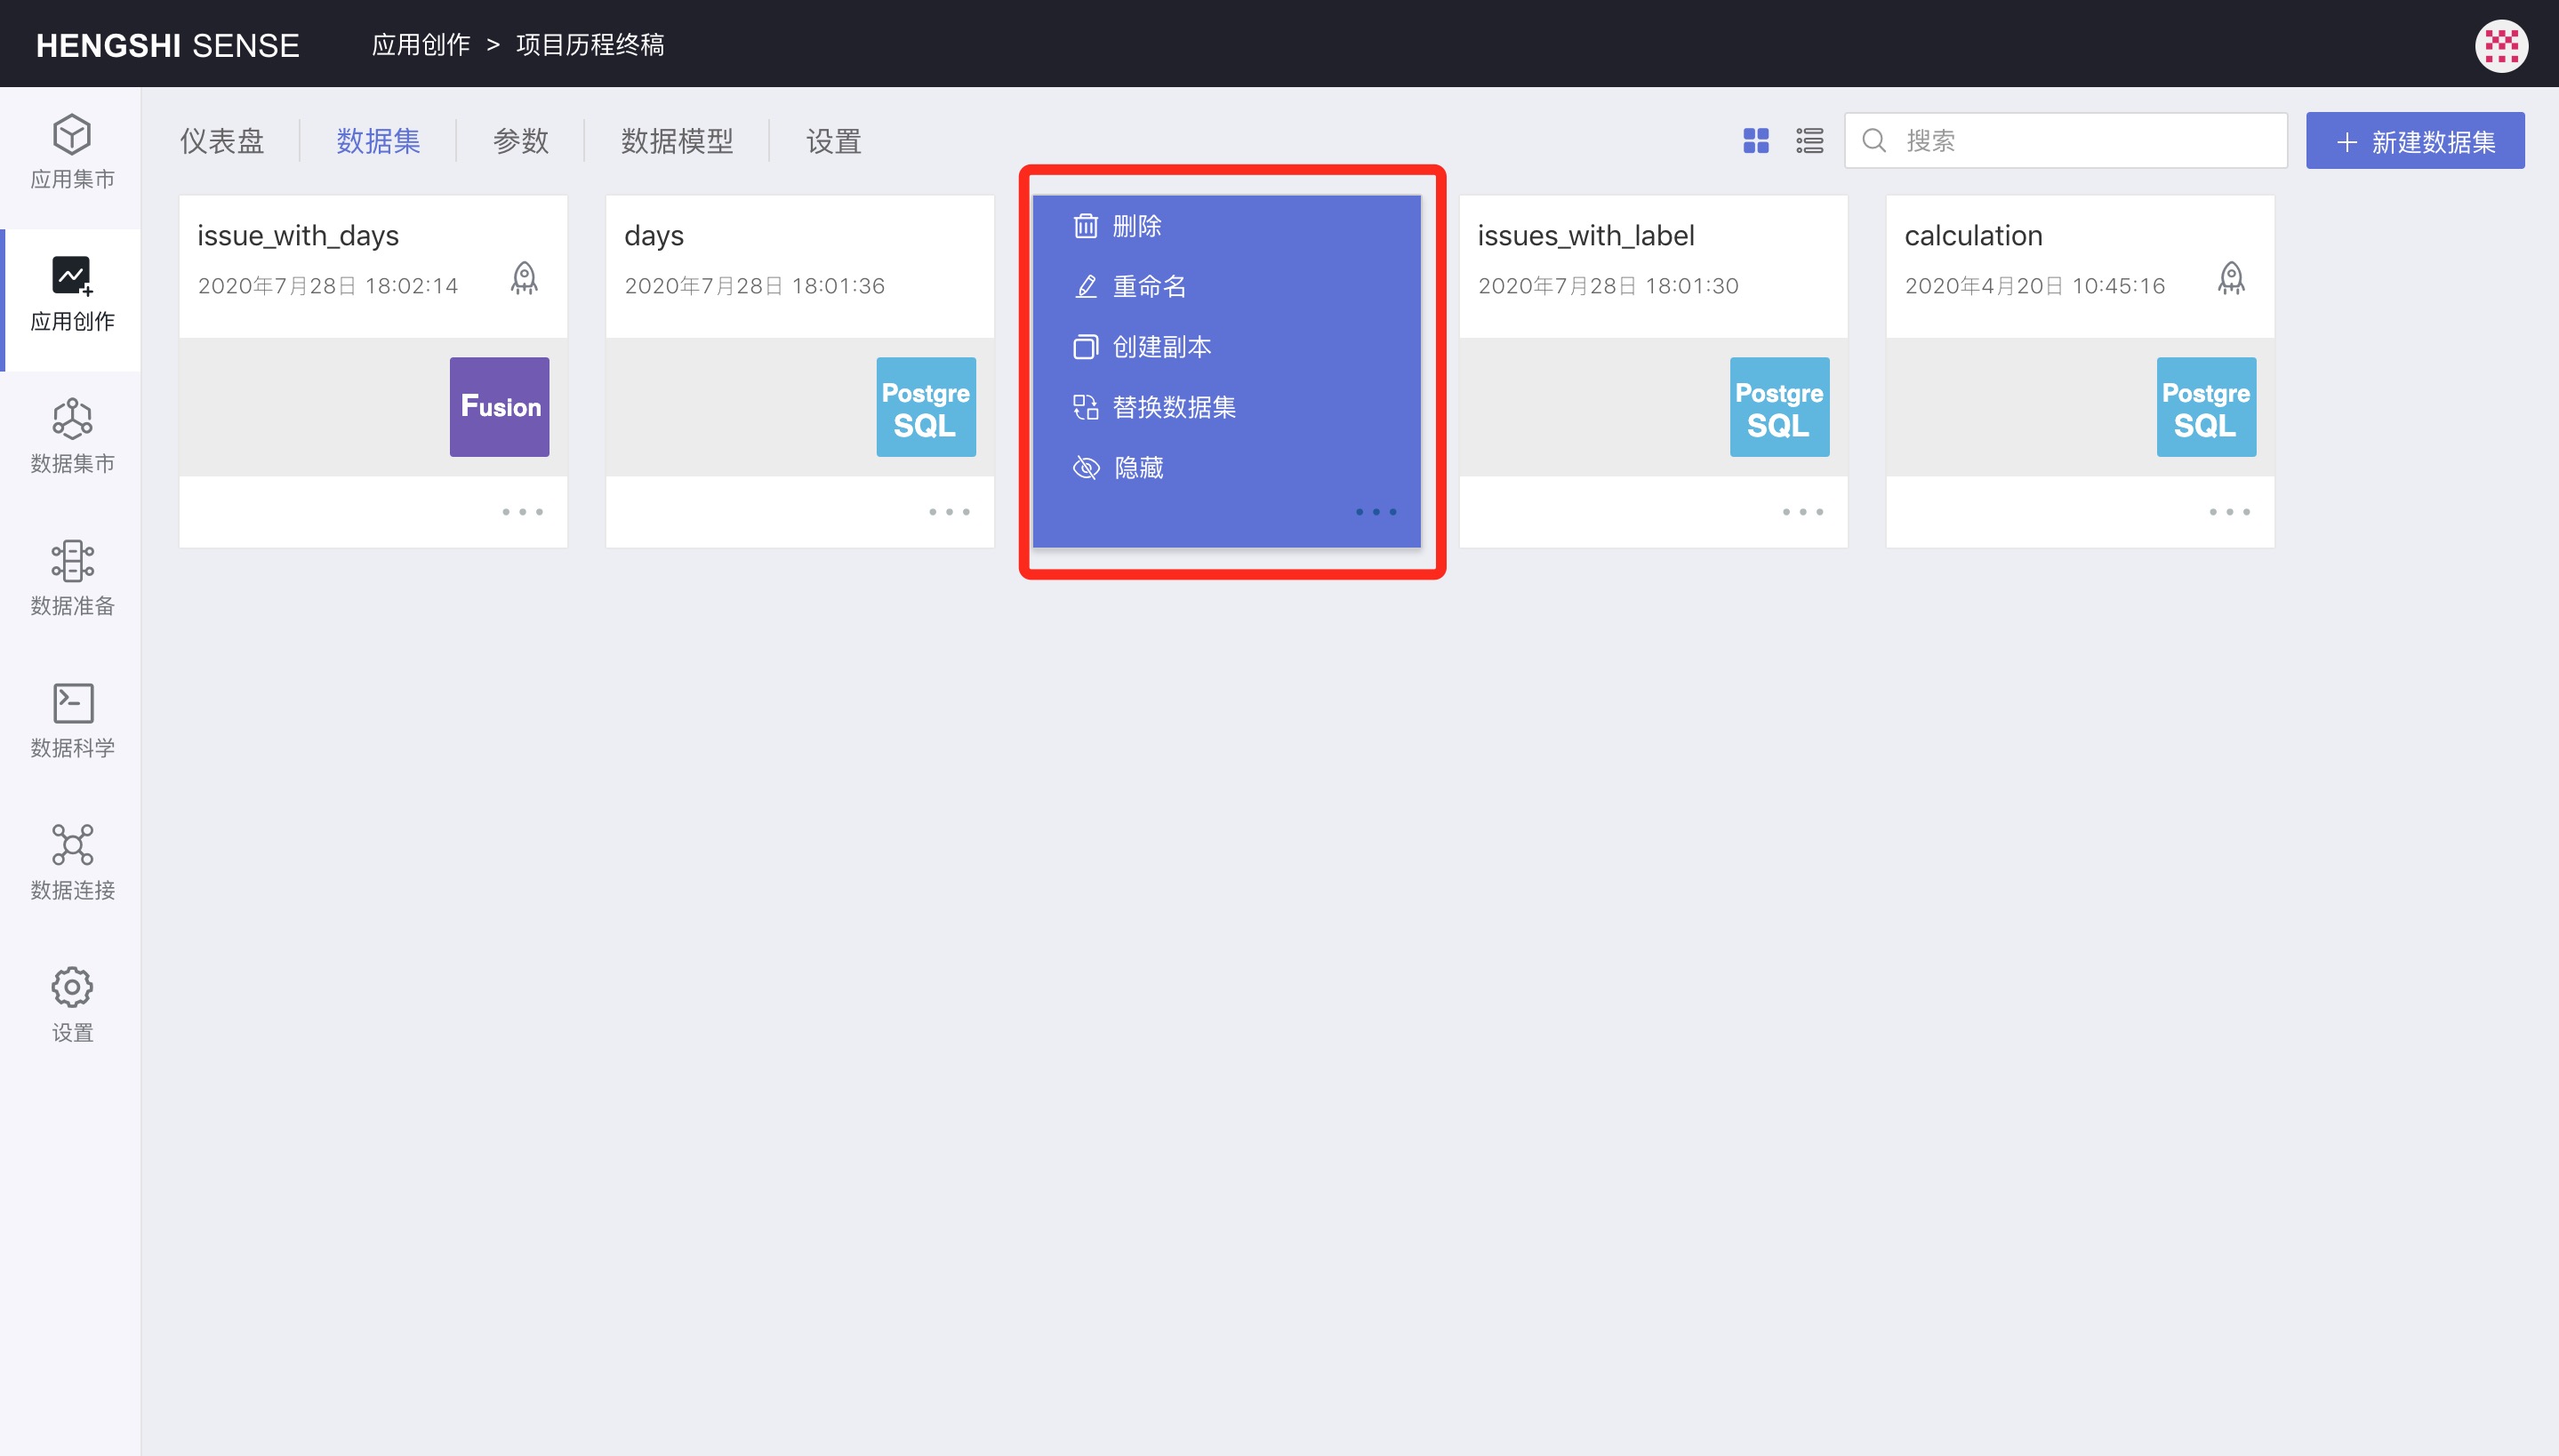Image resolution: width=2559 pixels, height=1456 pixels.
Task: Open 设置 gear in the sidebar
Action: 72,1005
